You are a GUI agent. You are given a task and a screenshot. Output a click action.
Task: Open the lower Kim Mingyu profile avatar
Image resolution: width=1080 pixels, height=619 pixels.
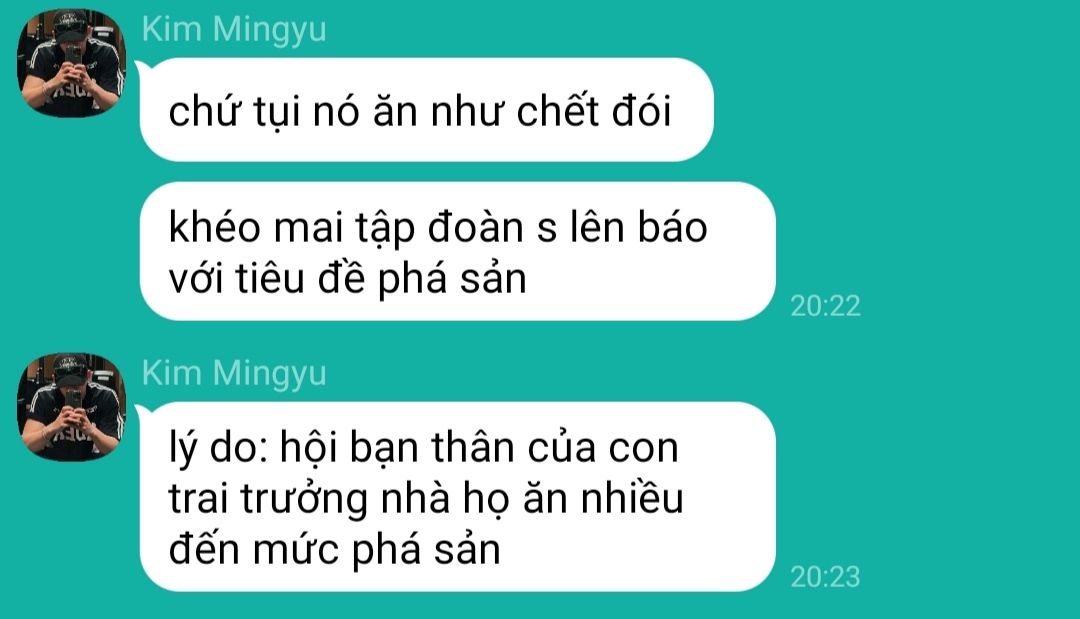coord(72,407)
